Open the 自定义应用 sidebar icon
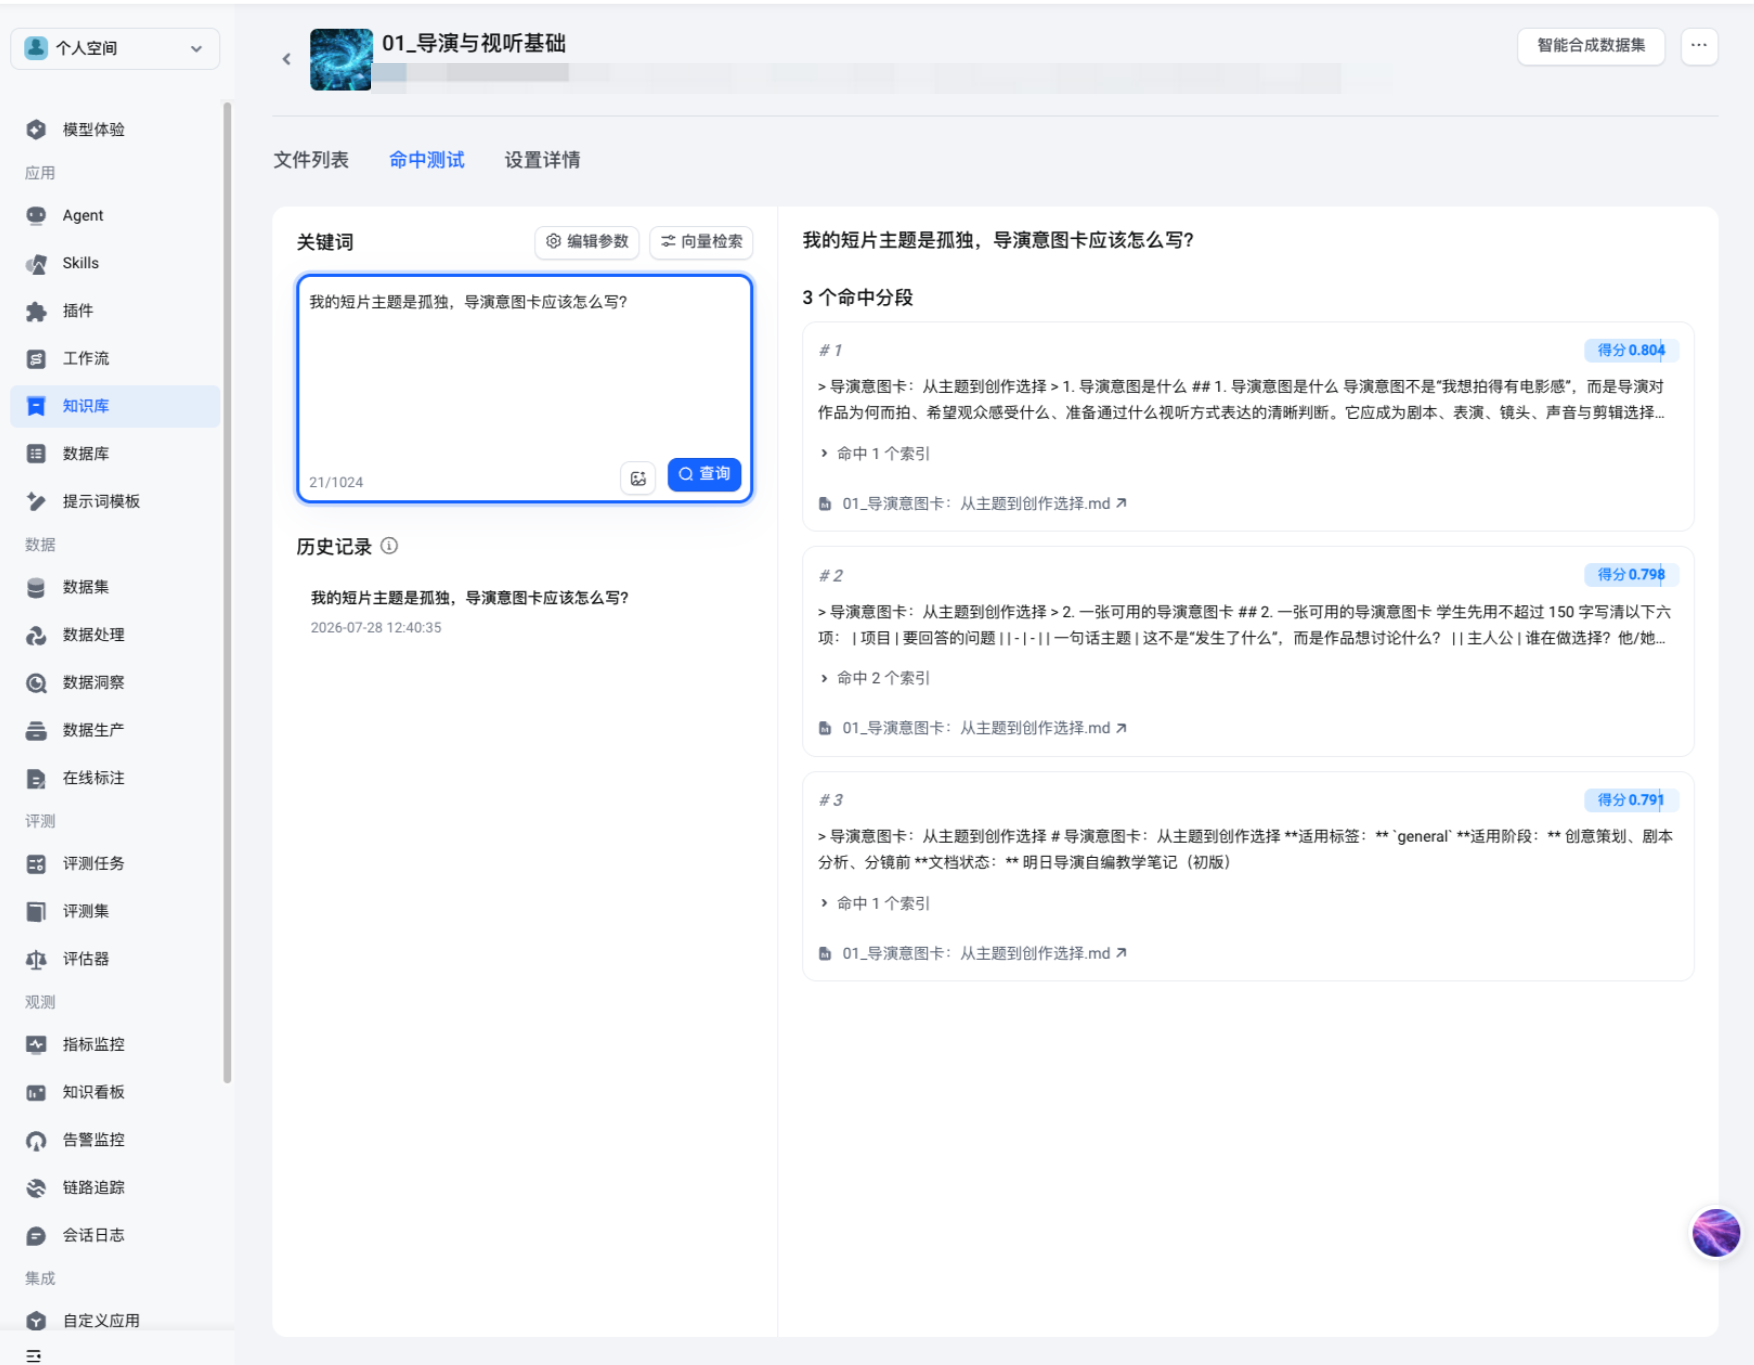 [36, 1320]
